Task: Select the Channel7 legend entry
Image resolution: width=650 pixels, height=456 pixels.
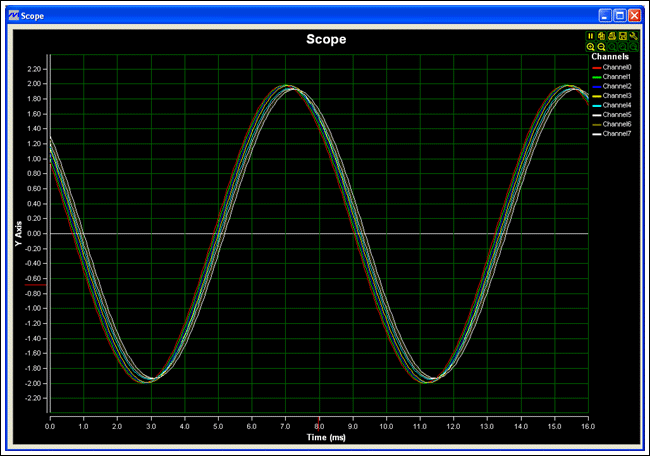Action: [x=617, y=133]
